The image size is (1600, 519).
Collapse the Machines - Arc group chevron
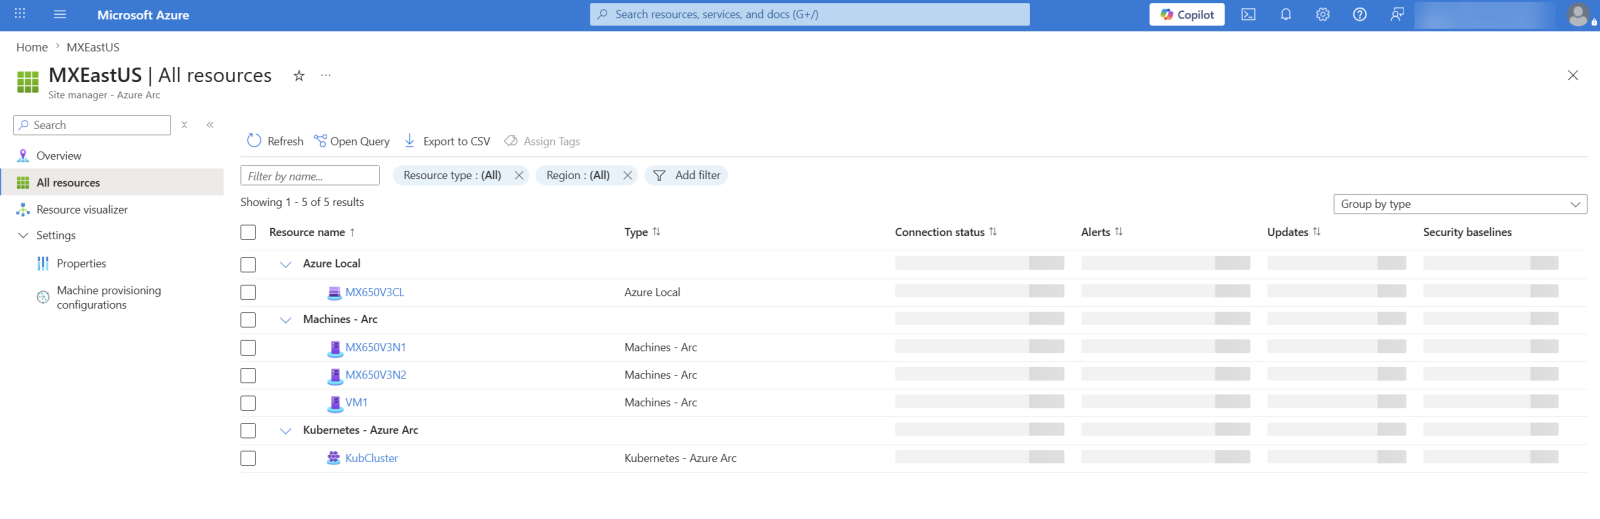tap(285, 320)
